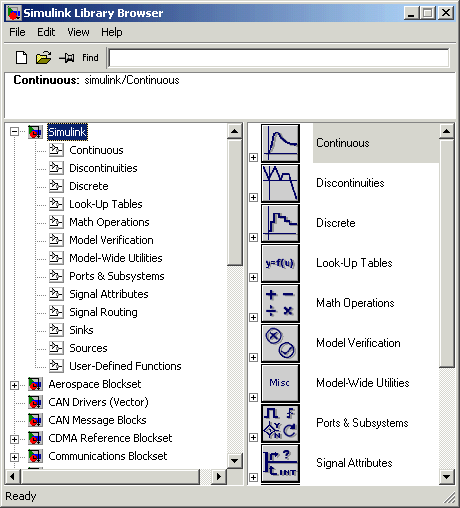Expand the Continuous library in right pane
Viewport: 460px width, 508px height.
[253, 157]
